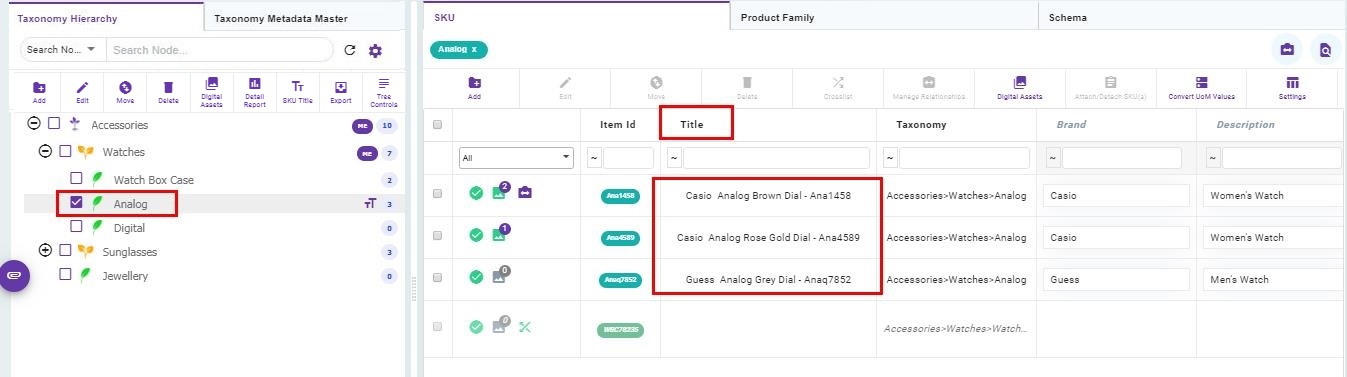
Task: Click the Add node icon in taxonomy toolbar
Action: pyautogui.click(x=39, y=87)
